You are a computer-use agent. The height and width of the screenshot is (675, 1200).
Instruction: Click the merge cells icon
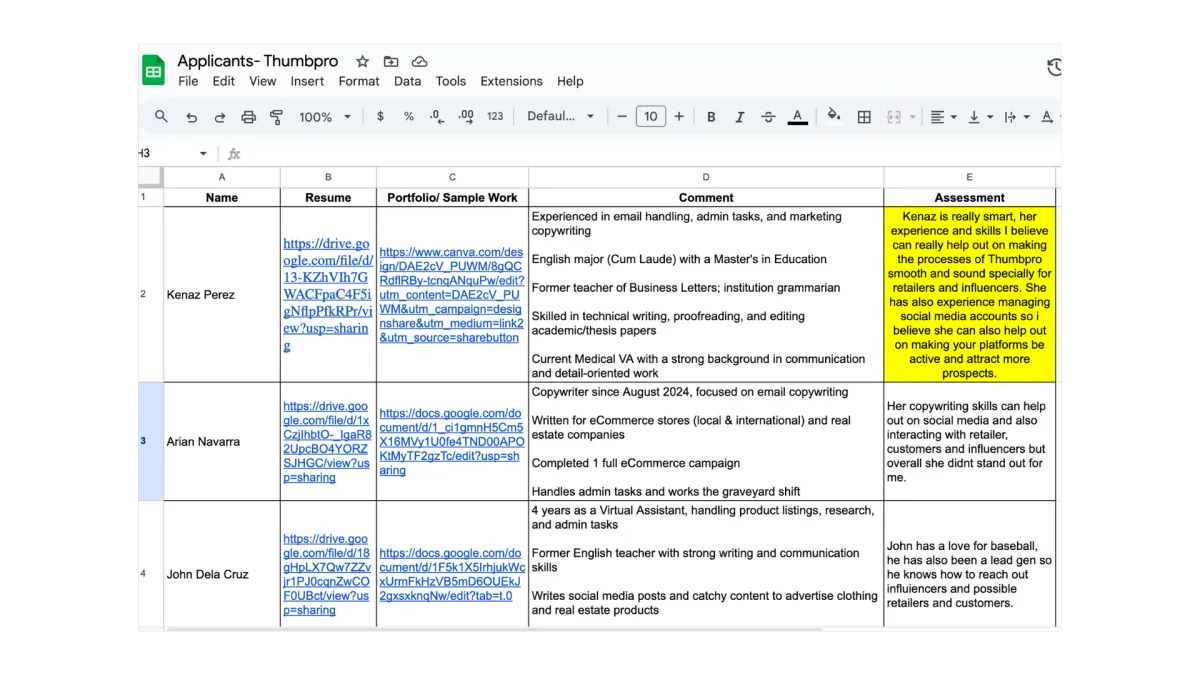(894, 117)
